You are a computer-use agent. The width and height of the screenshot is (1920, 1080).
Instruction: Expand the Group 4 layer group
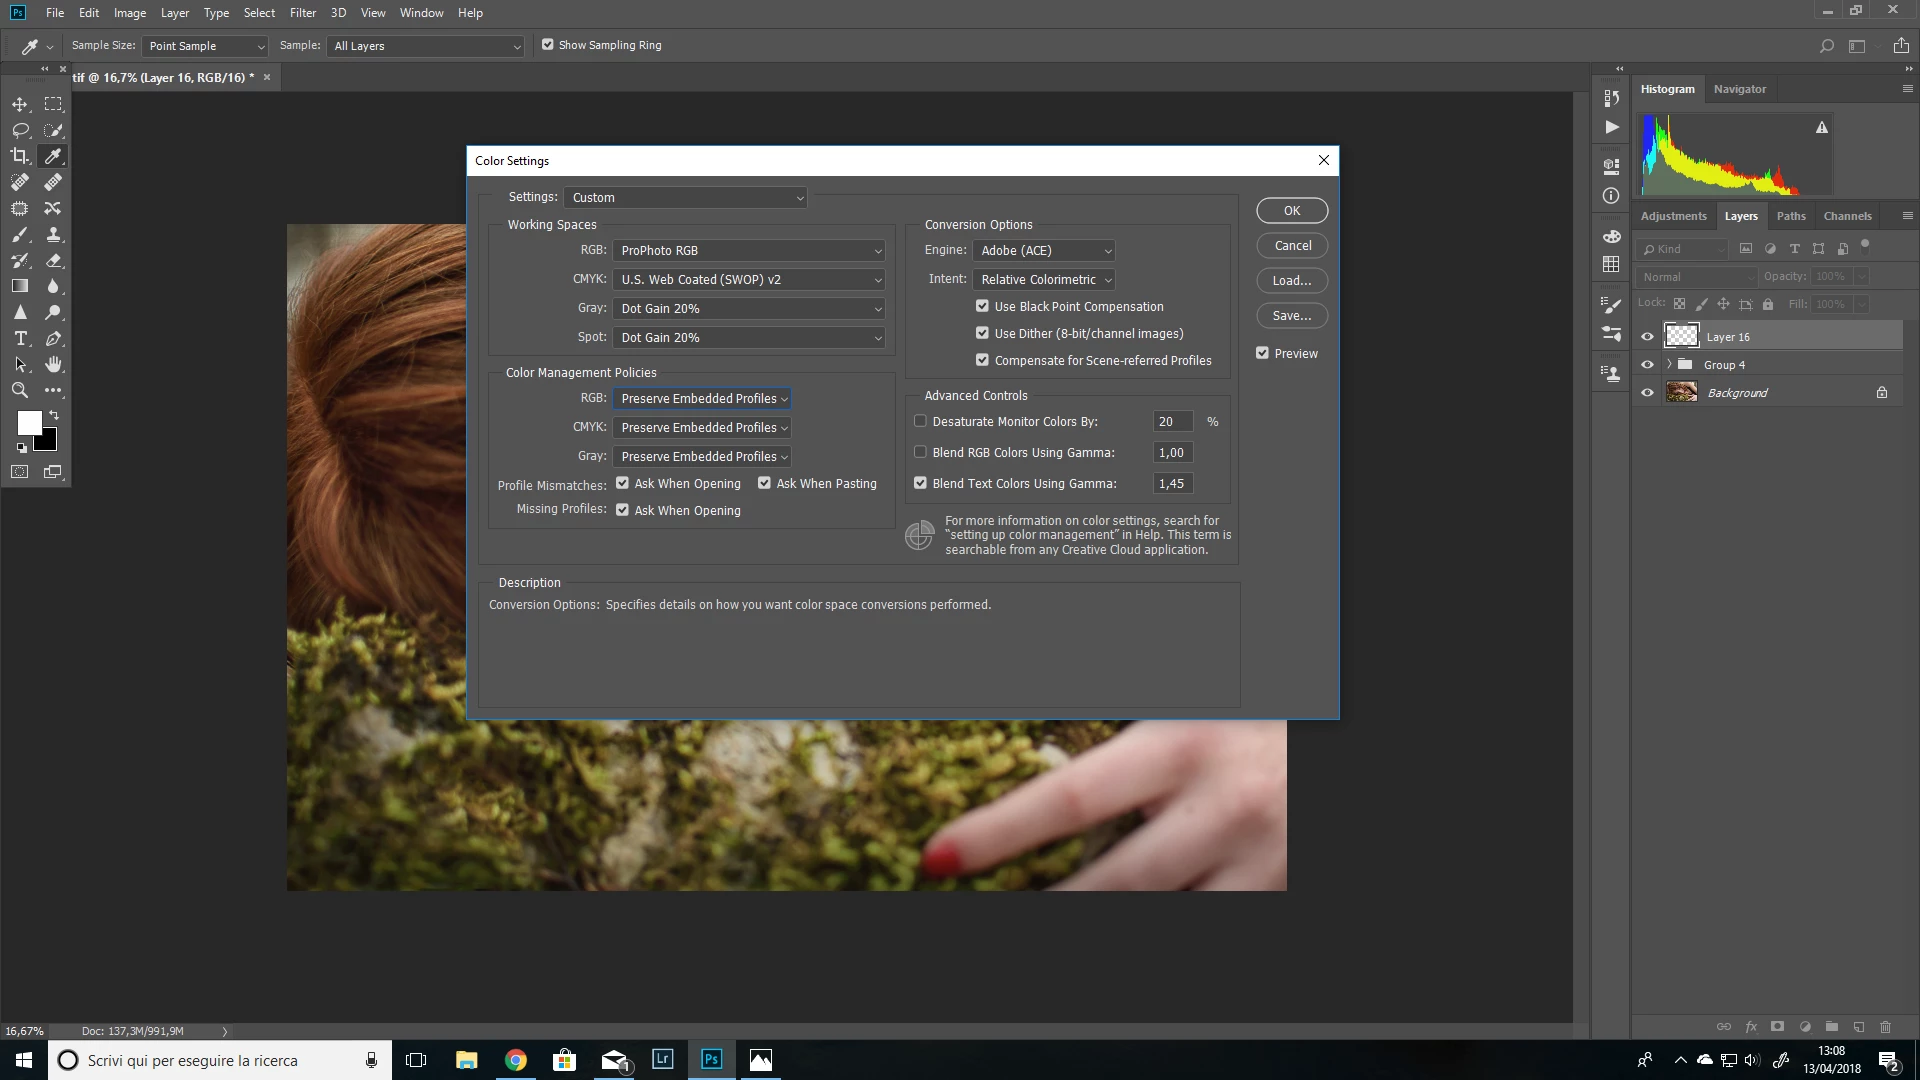tap(1669, 365)
